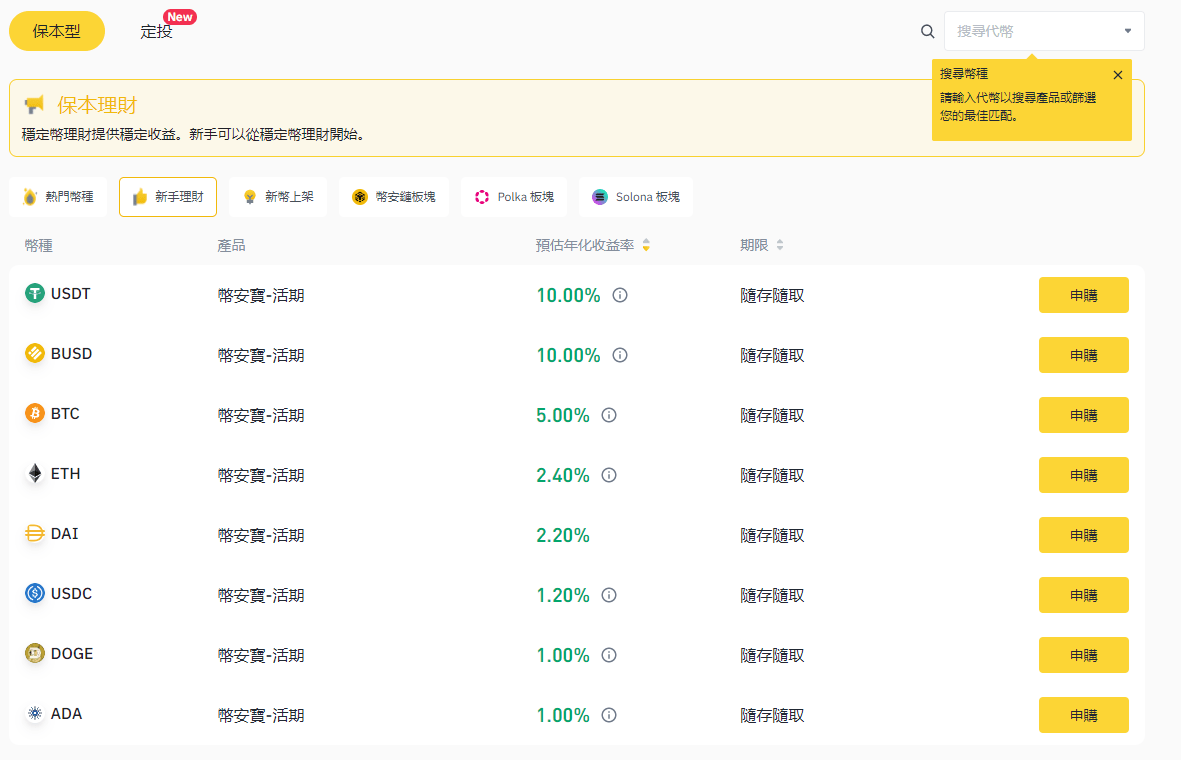This screenshot has height=760, width=1181.
Task: Click info icon beside DOGE 1.00% rate
Action: [609, 655]
